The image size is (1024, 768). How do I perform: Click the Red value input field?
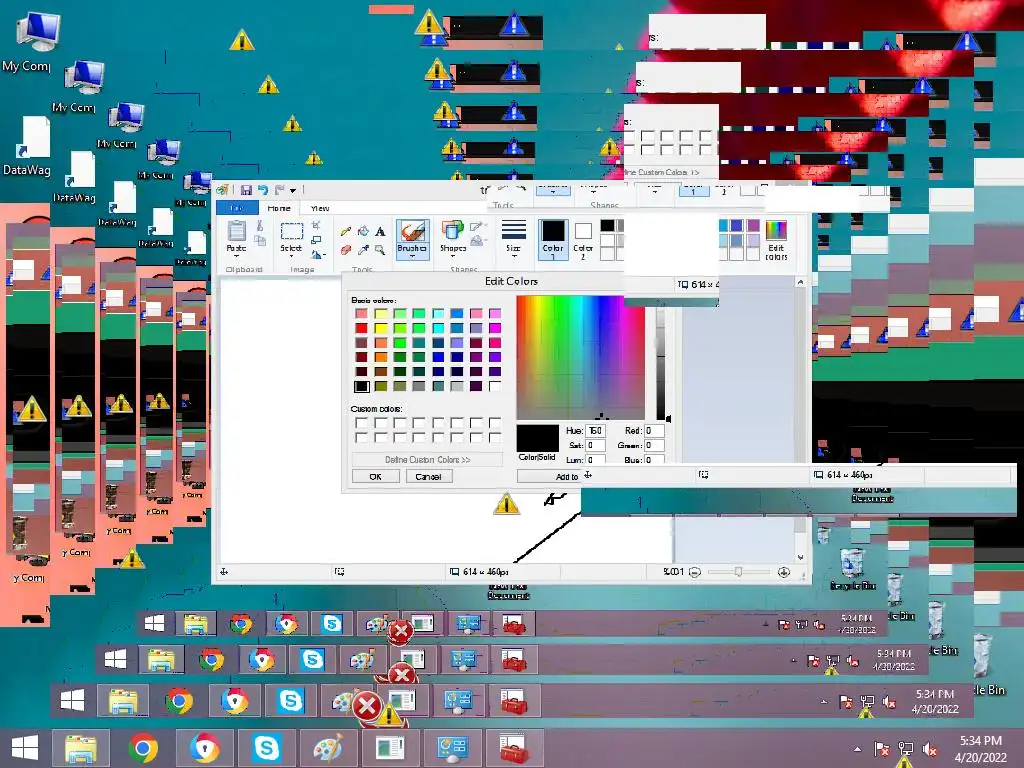654,431
